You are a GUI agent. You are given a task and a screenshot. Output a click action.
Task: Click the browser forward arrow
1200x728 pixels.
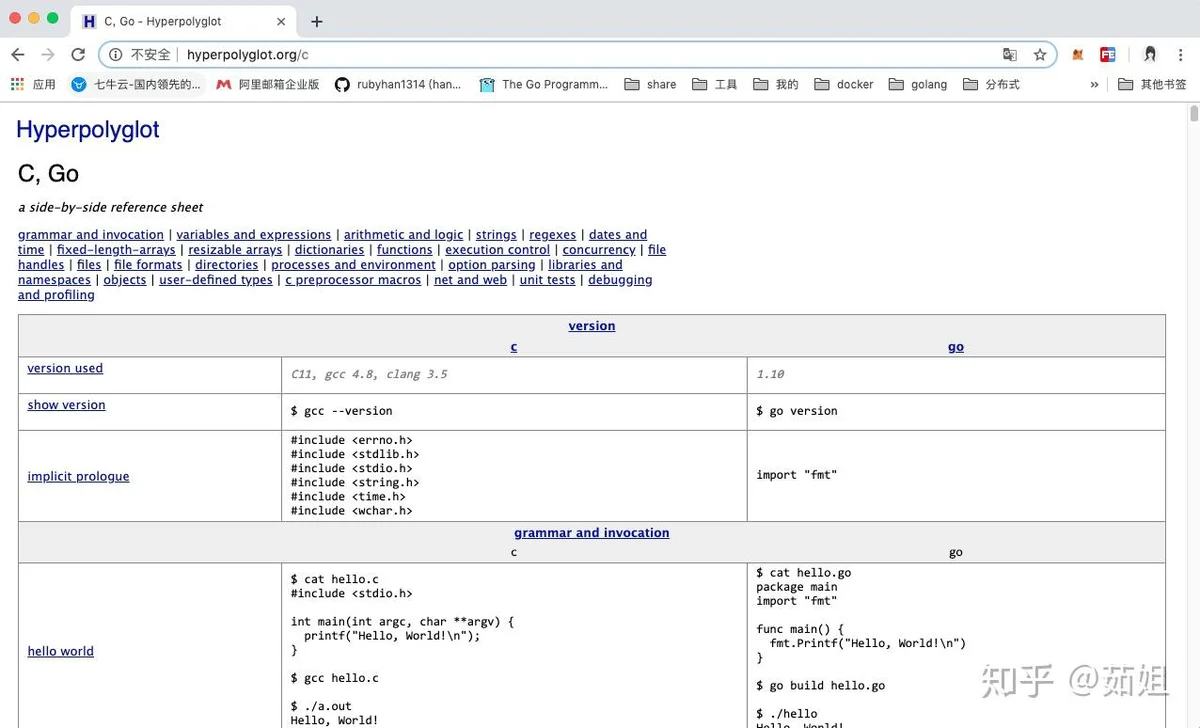(48, 55)
